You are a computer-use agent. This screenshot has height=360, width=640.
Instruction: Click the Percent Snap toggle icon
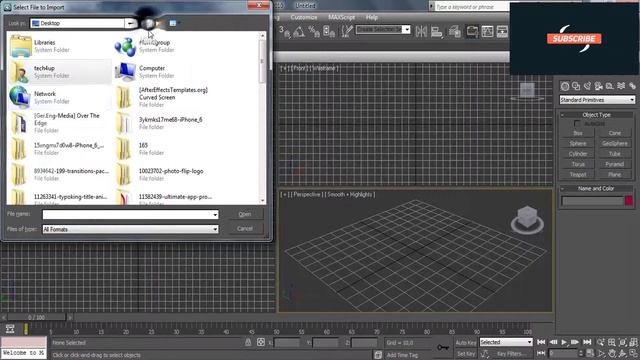(x=314, y=31)
